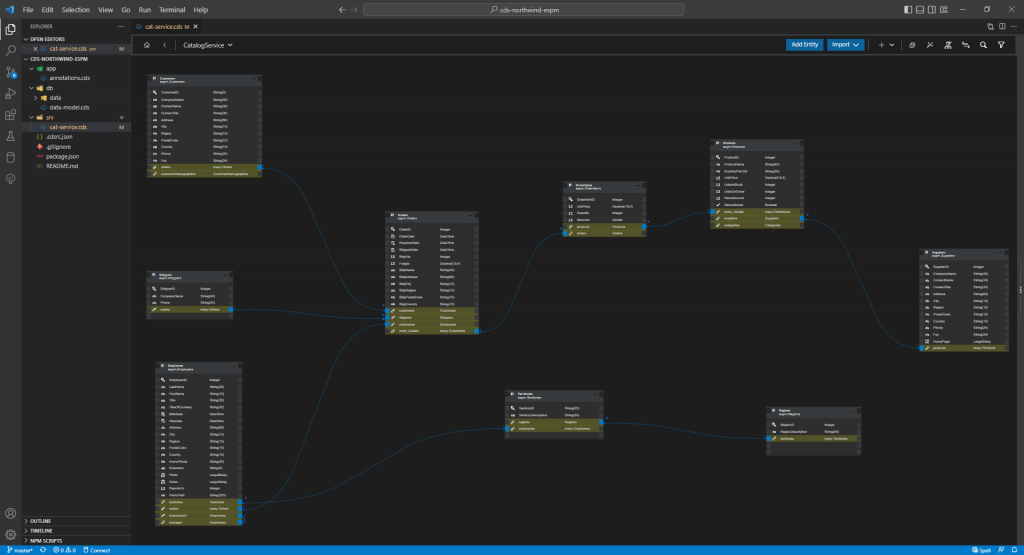Open the Testing flask view
Viewport: 1024px width, 555px height.
[x=10, y=136]
